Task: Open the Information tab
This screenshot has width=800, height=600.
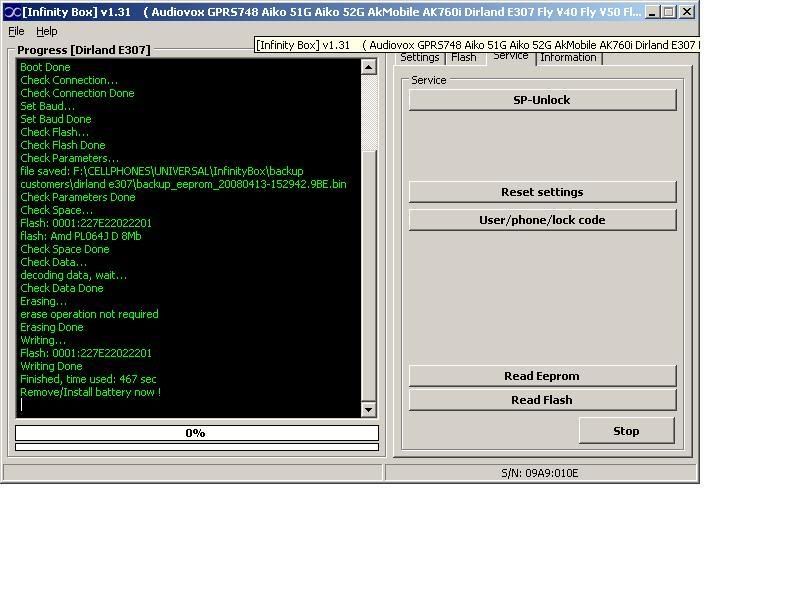Action: pyautogui.click(x=568, y=58)
